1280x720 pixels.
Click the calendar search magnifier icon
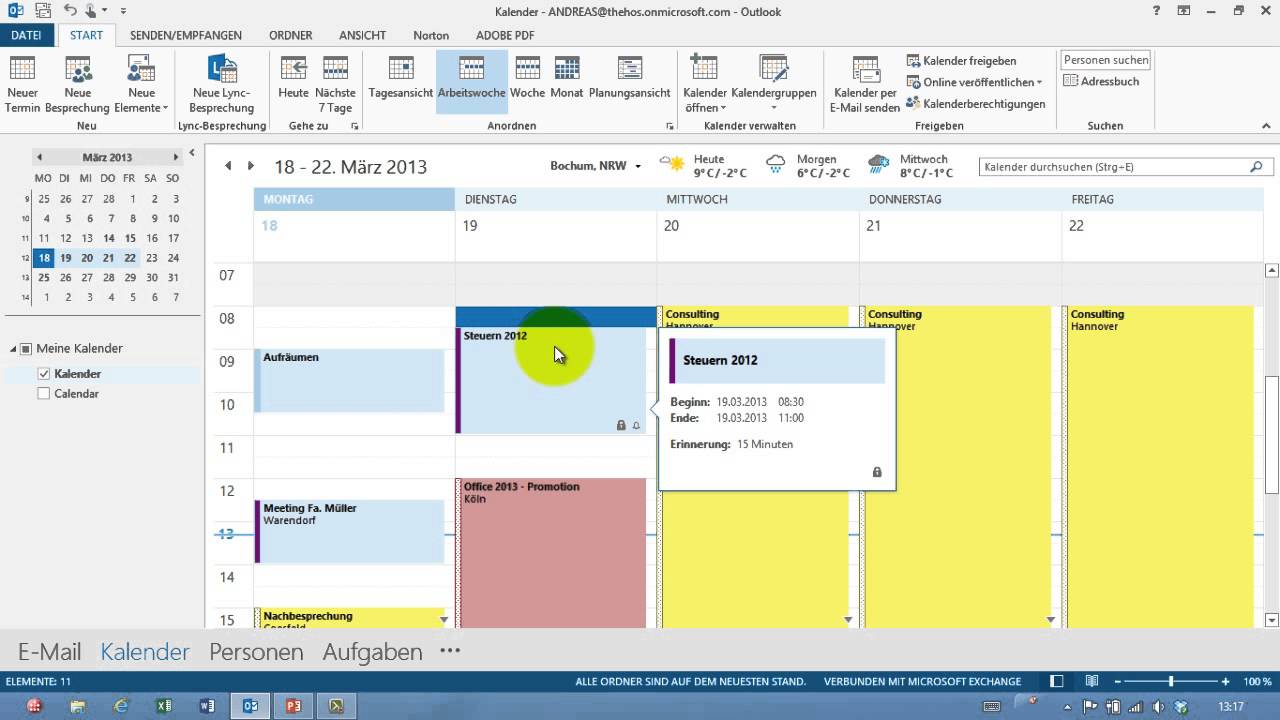pyautogui.click(x=1257, y=167)
